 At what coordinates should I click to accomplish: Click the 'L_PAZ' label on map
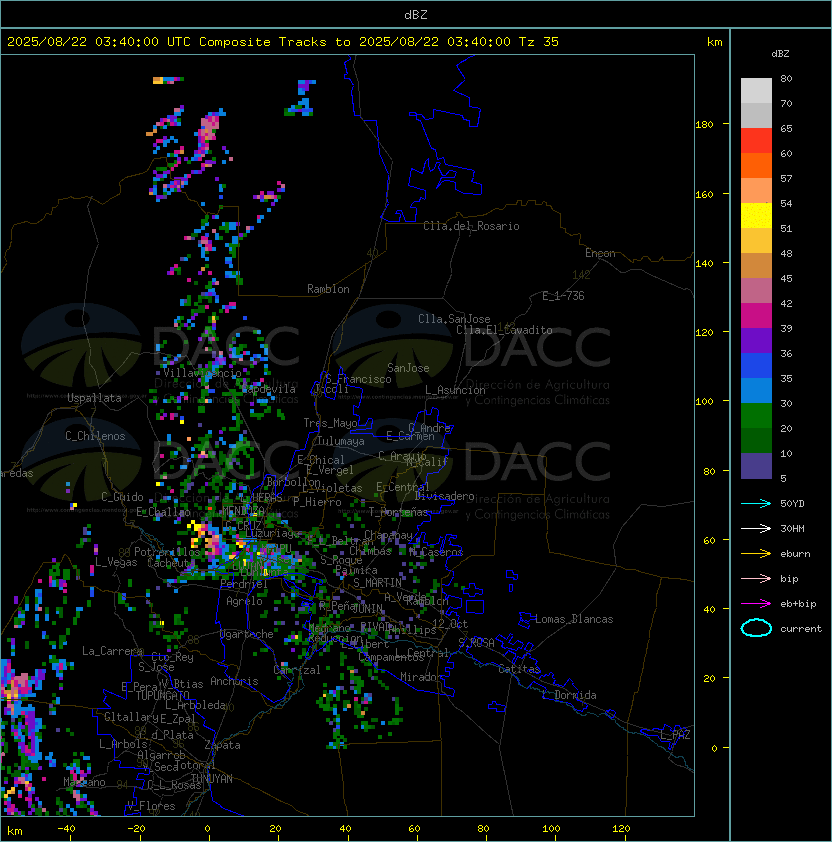pyautogui.click(x=675, y=735)
